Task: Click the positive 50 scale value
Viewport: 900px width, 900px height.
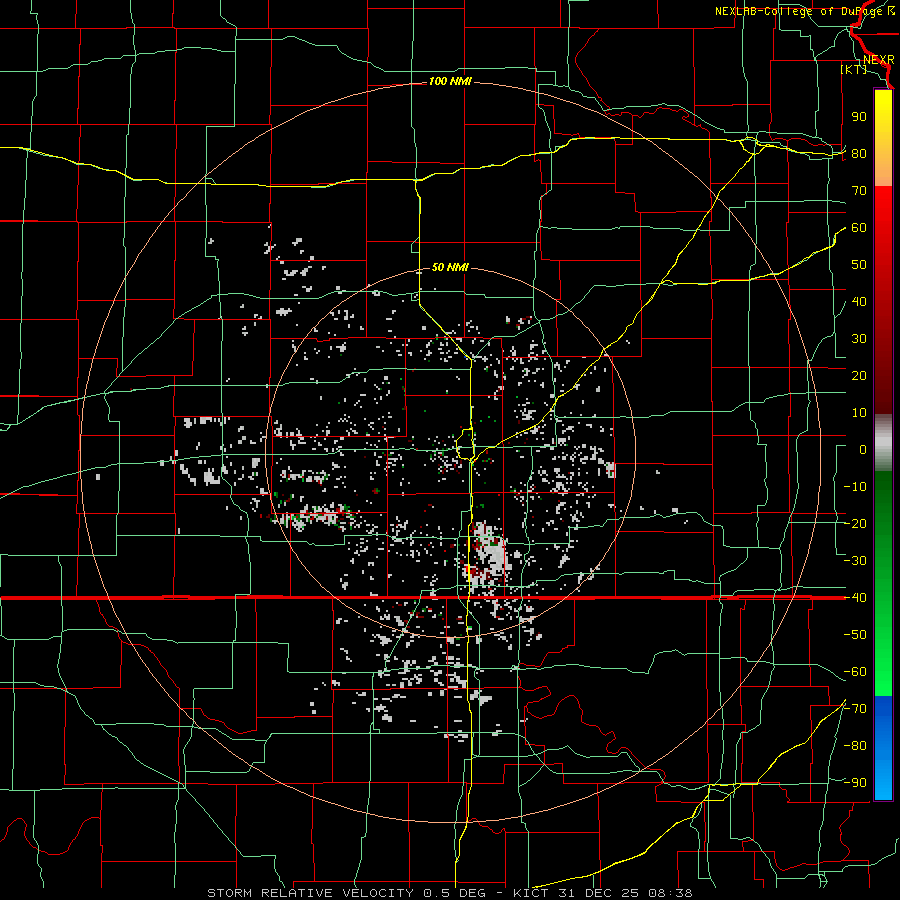Action: [x=859, y=265]
